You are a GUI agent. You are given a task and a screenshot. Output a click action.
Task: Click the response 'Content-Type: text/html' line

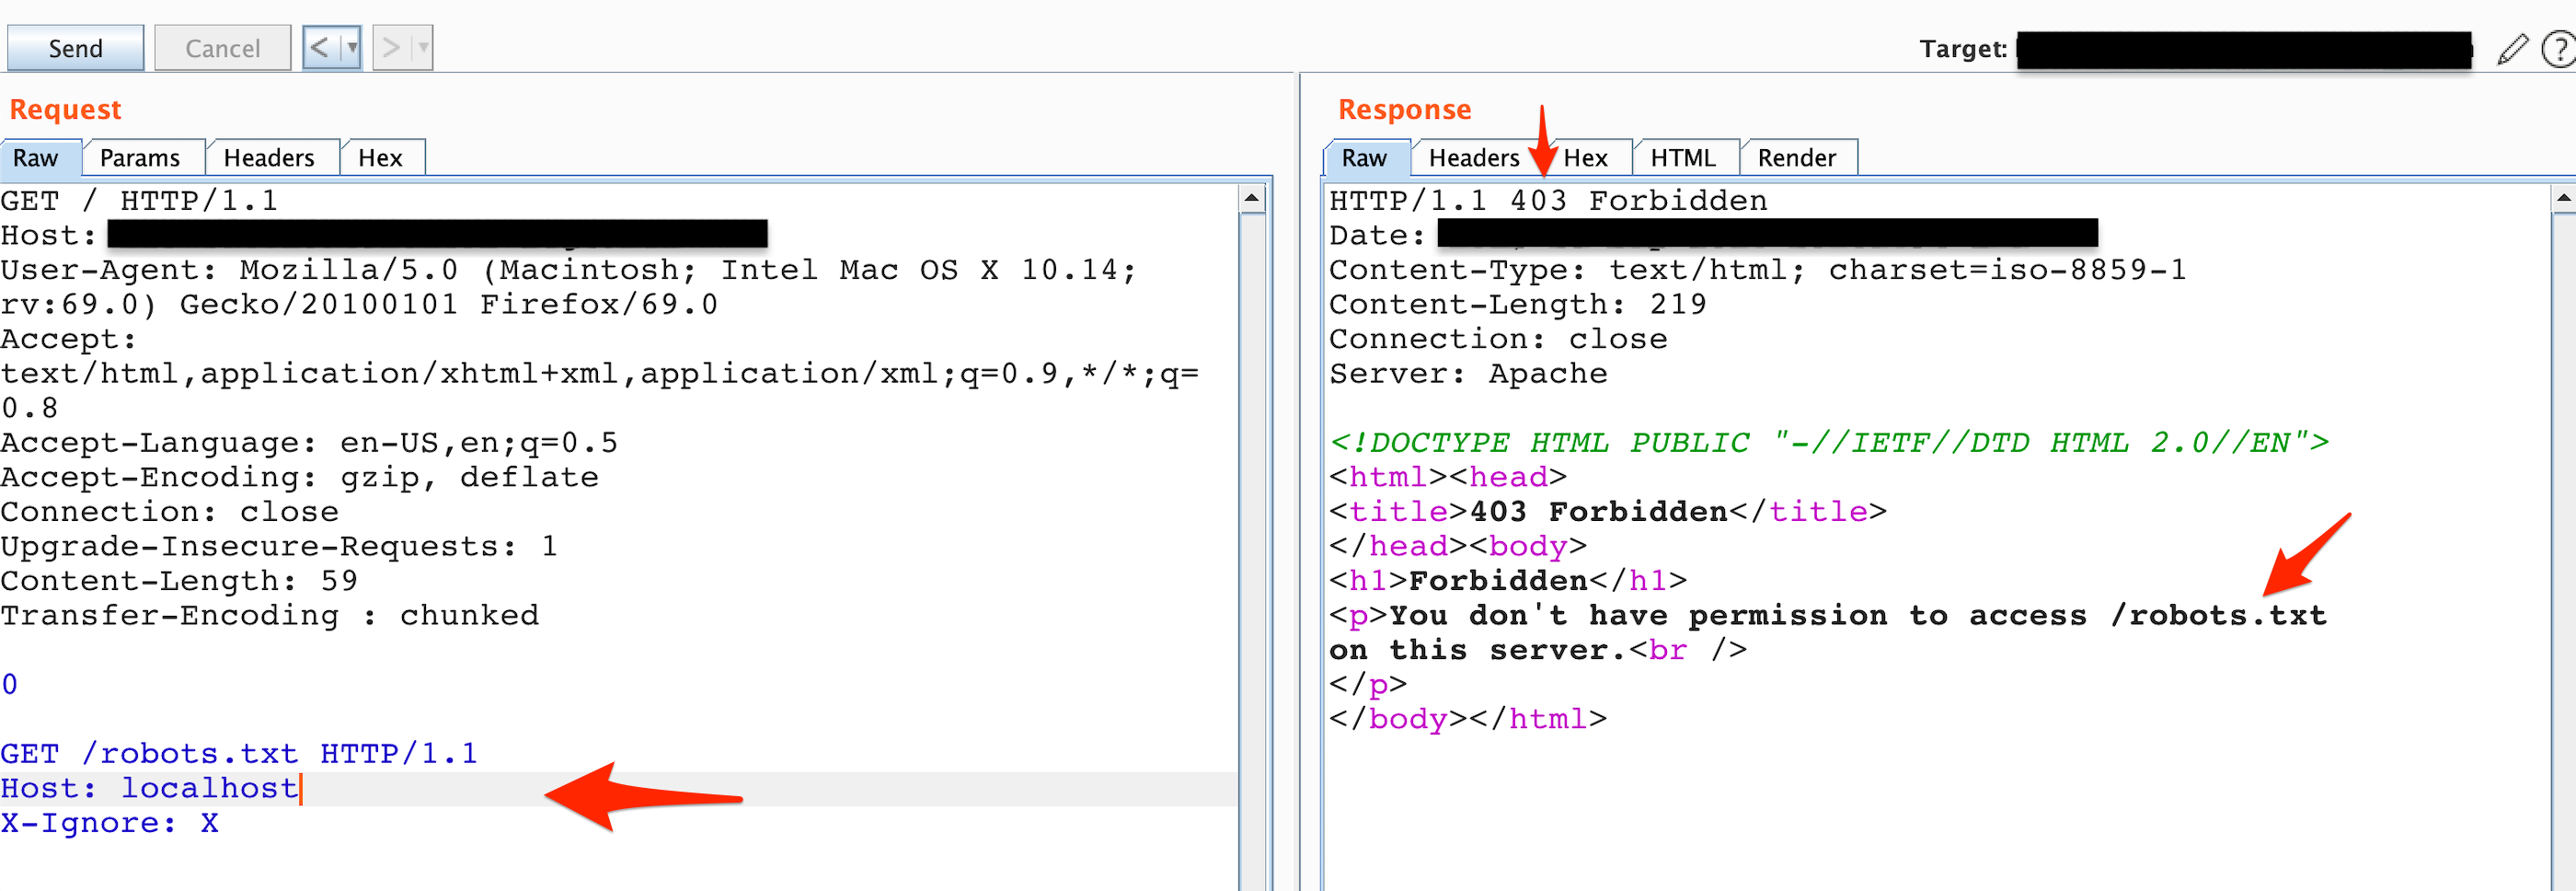pyautogui.click(x=1758, y=270)
